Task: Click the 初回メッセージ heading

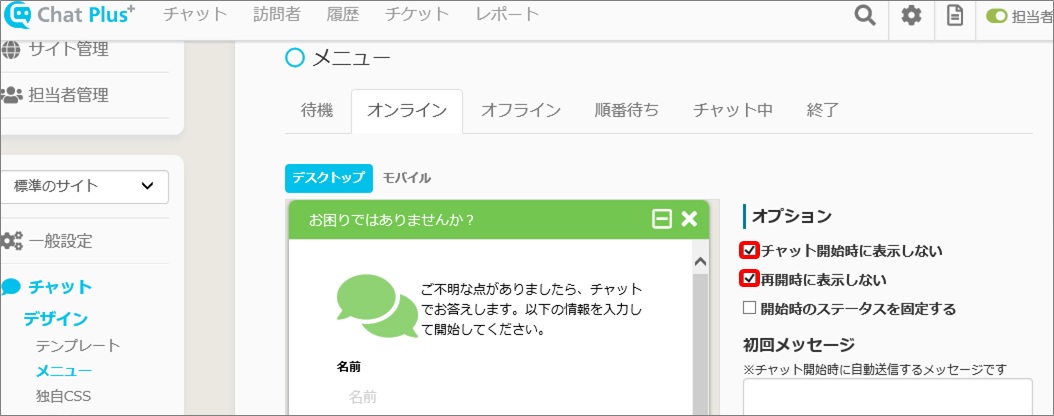Action: point(799,345)
